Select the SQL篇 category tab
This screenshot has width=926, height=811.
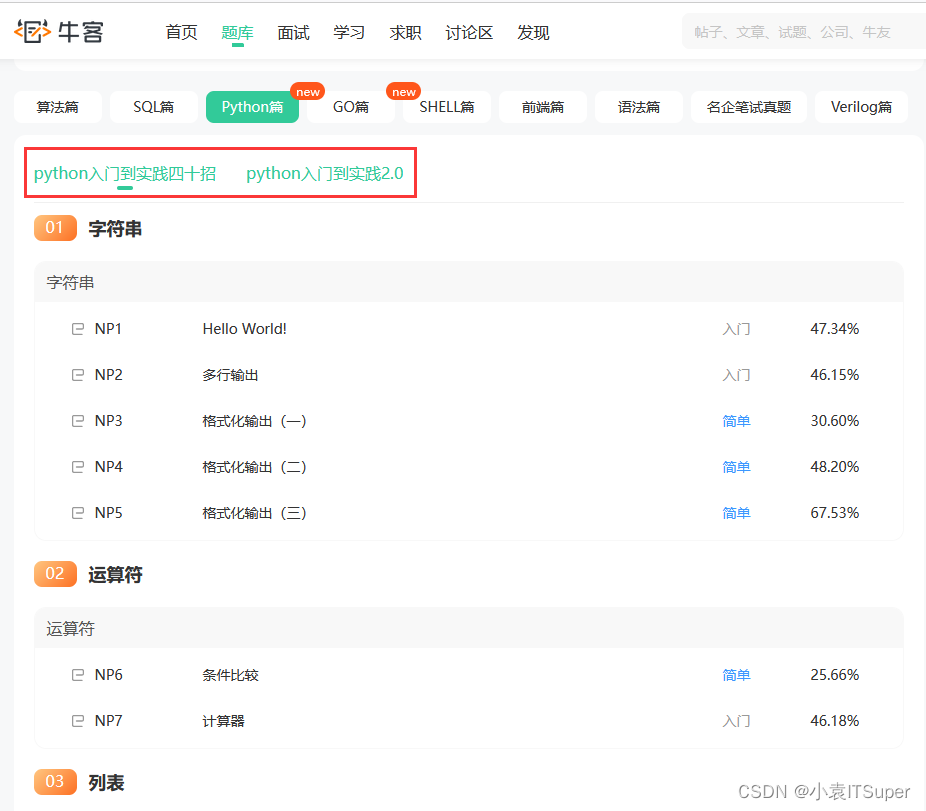pos(154,107)
